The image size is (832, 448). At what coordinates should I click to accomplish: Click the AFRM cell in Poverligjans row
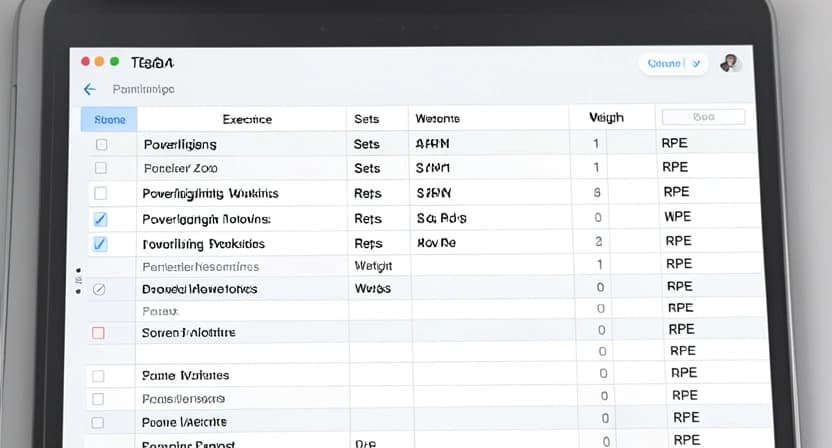pos(432,143)
